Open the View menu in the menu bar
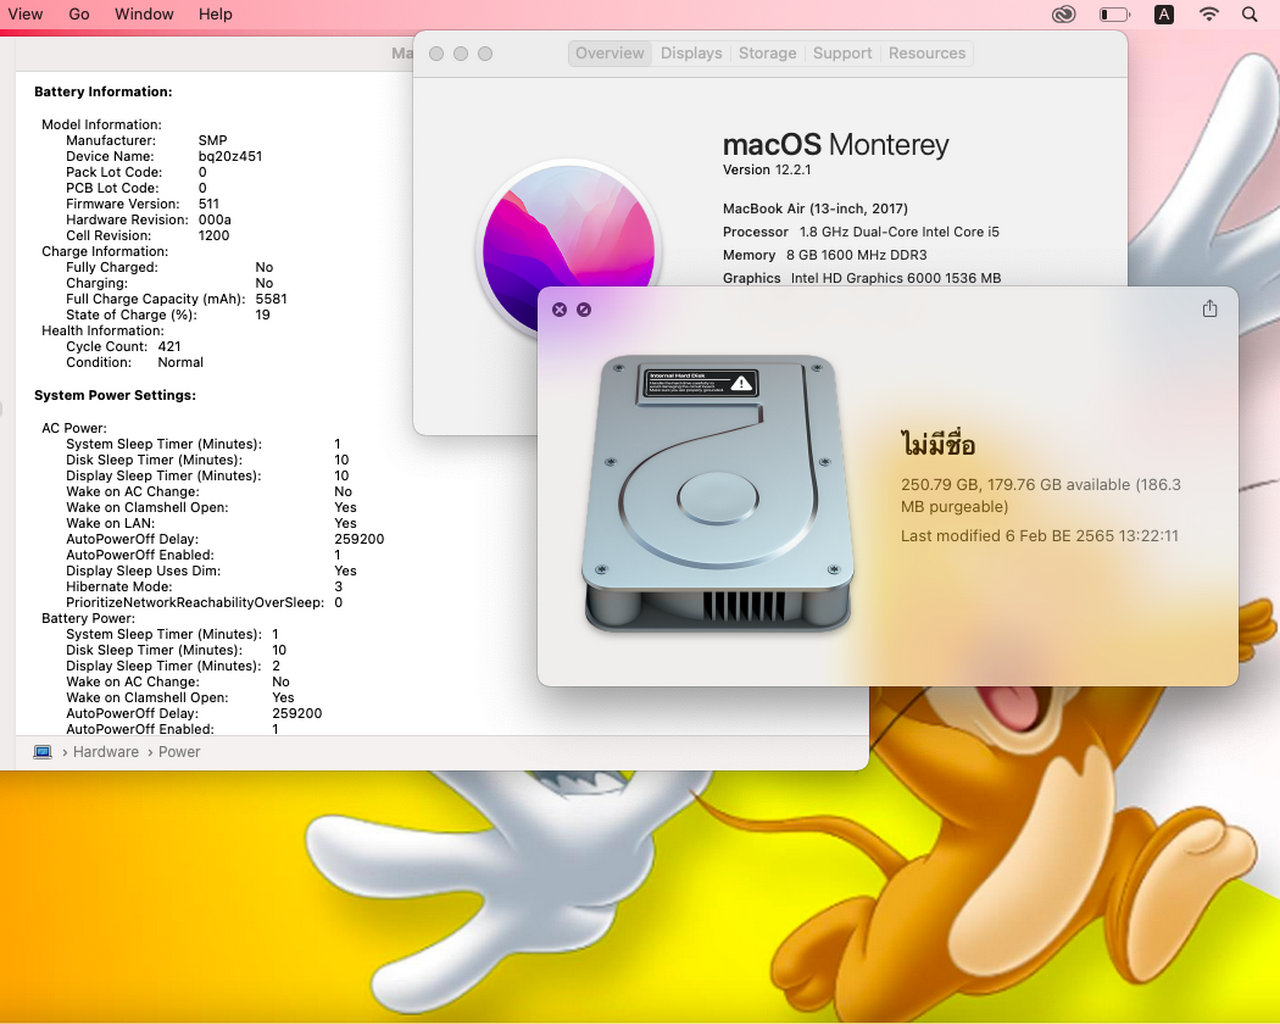The image size is (1280, 1024). (x=25, y=14)
